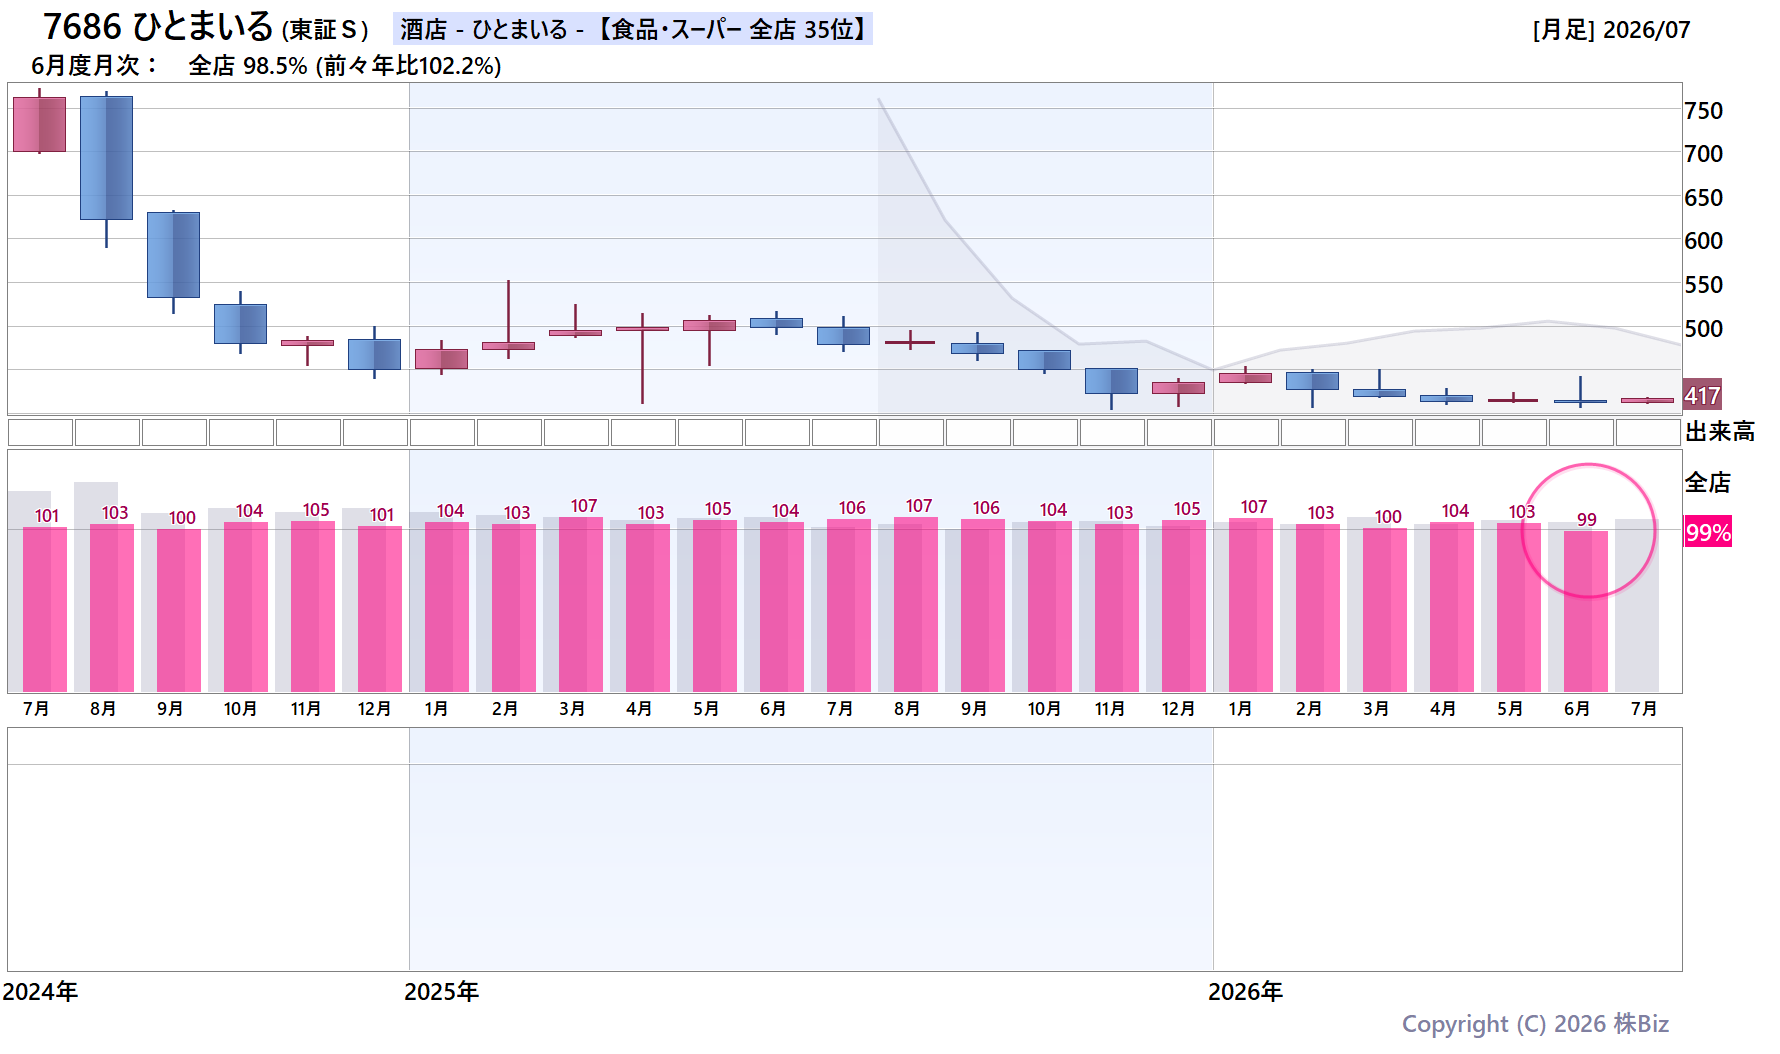Select the 107 value above August 2025 bar
Image resolution: width=1780 pixels, height=1054 pixels.
pyautogui.click(x=919, y=506)
